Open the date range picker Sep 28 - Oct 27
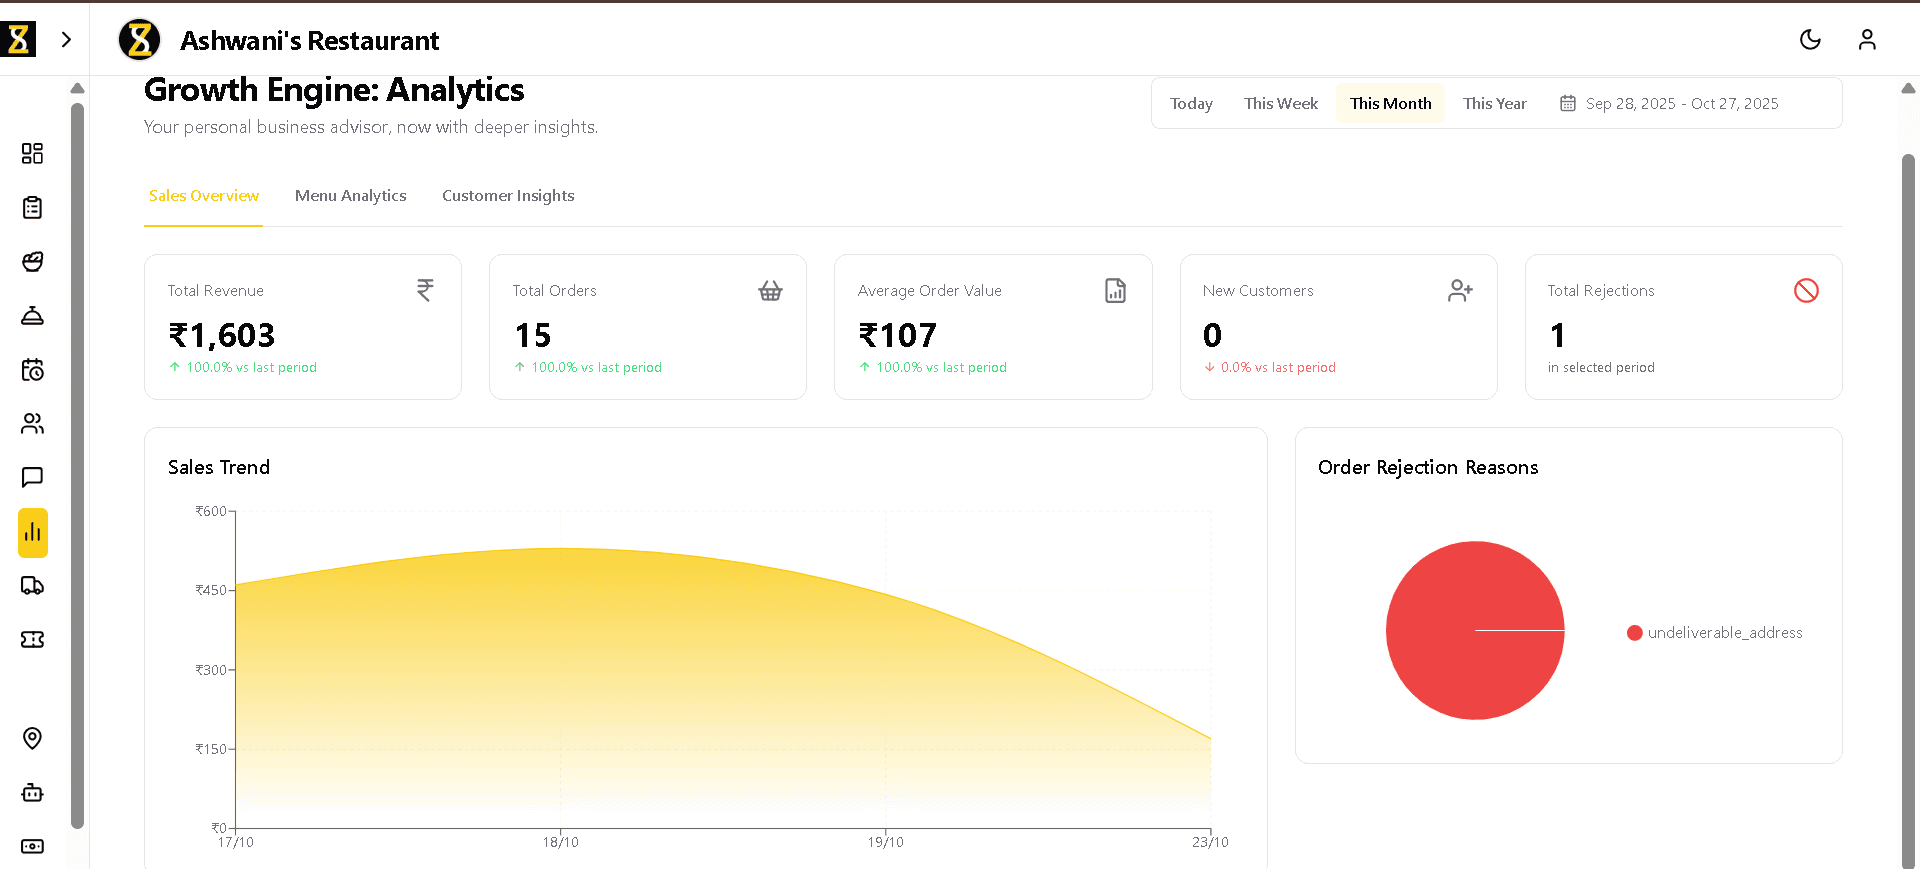1920x869 pixels. (1670, 104)
